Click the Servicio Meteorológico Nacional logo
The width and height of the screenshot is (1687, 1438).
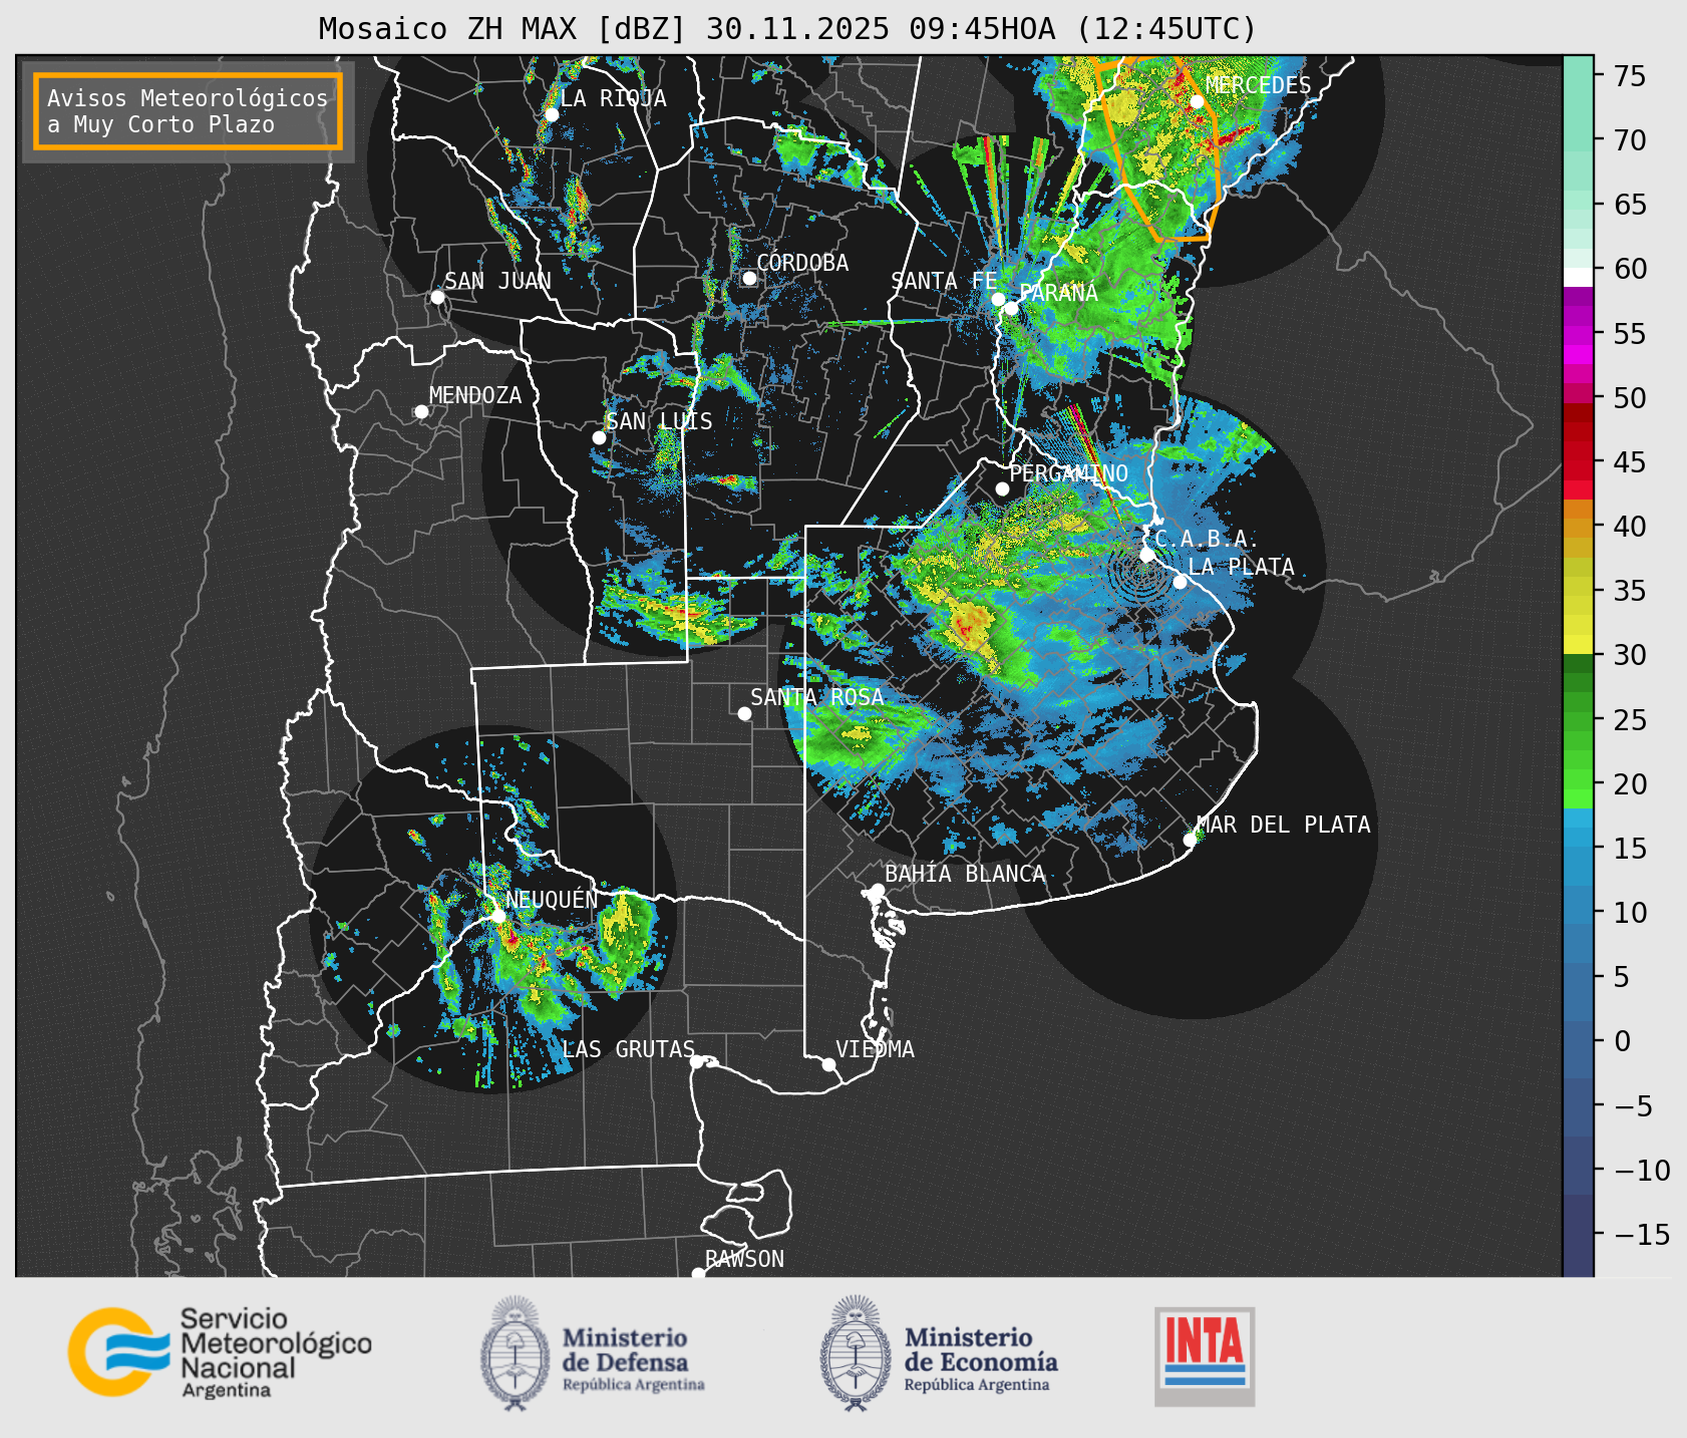coord(219,1352)
